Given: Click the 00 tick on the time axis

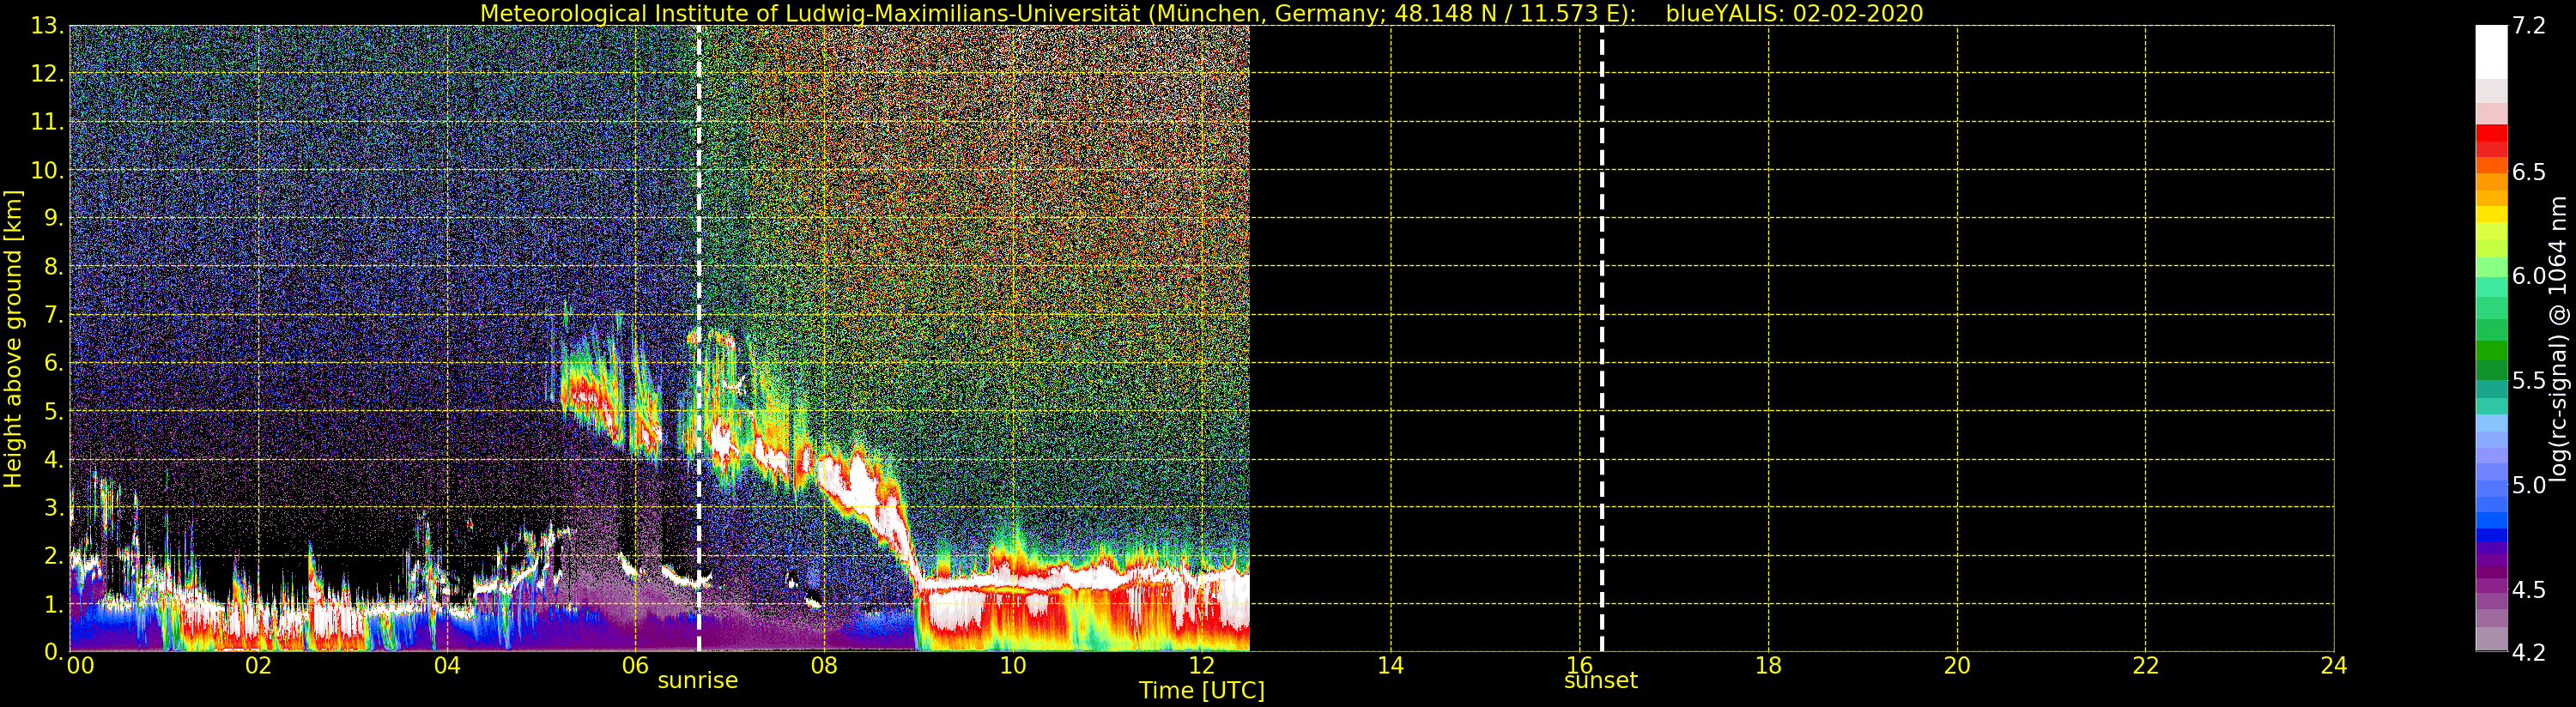Looking at the screenshot, I should pos(80,666).
